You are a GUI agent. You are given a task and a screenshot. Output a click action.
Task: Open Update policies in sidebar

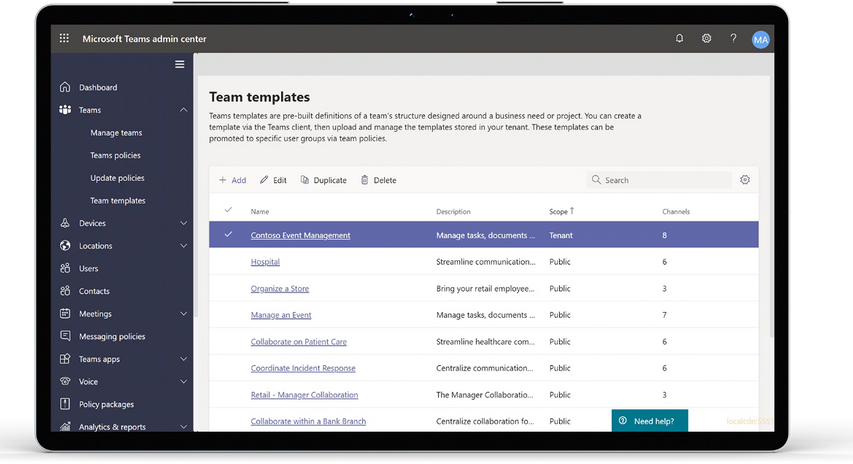coord(117,178)
